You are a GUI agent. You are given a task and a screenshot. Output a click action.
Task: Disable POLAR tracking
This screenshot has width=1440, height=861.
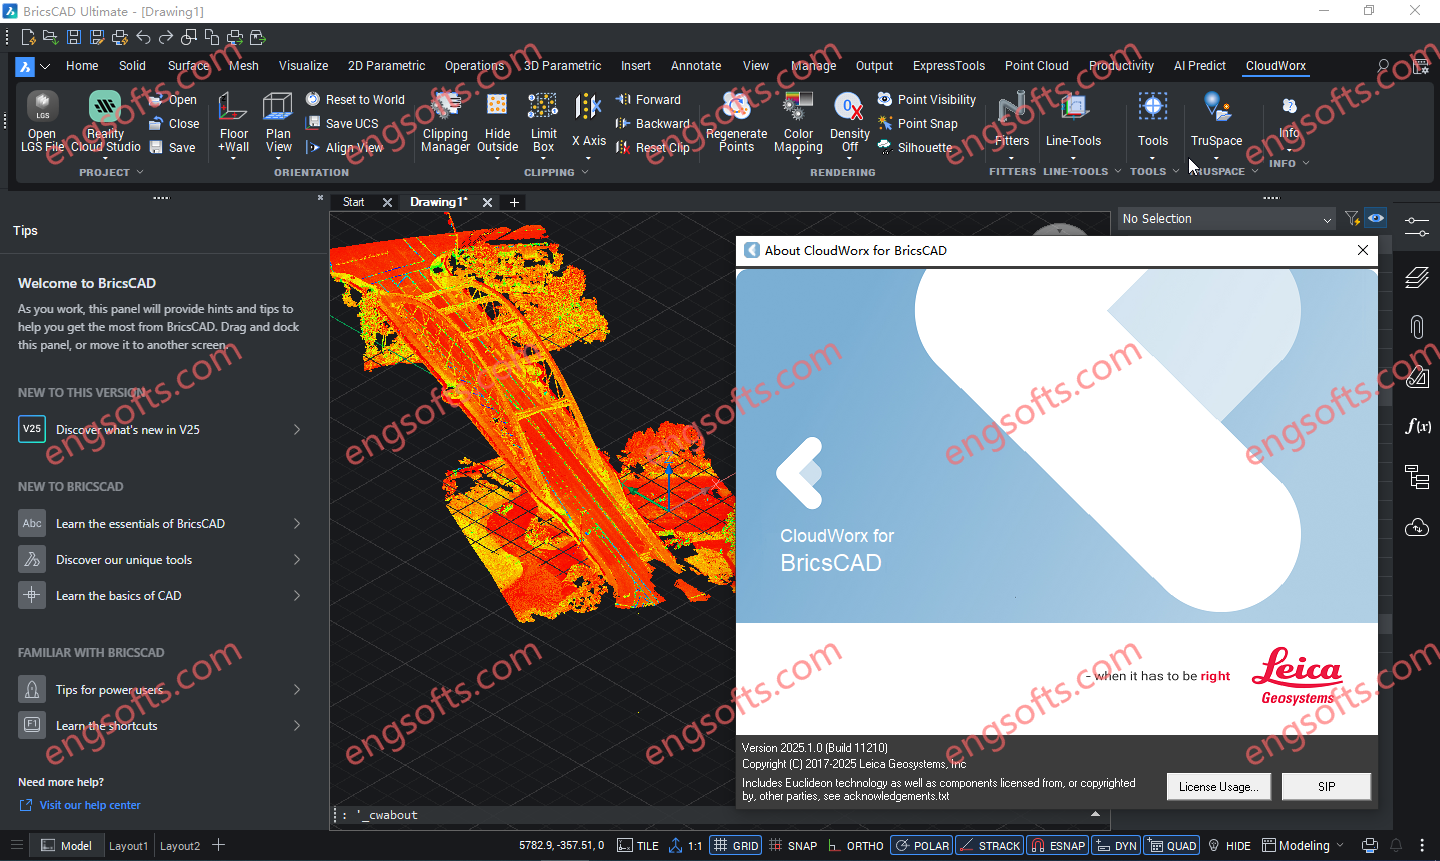click(x=922, y=846)
